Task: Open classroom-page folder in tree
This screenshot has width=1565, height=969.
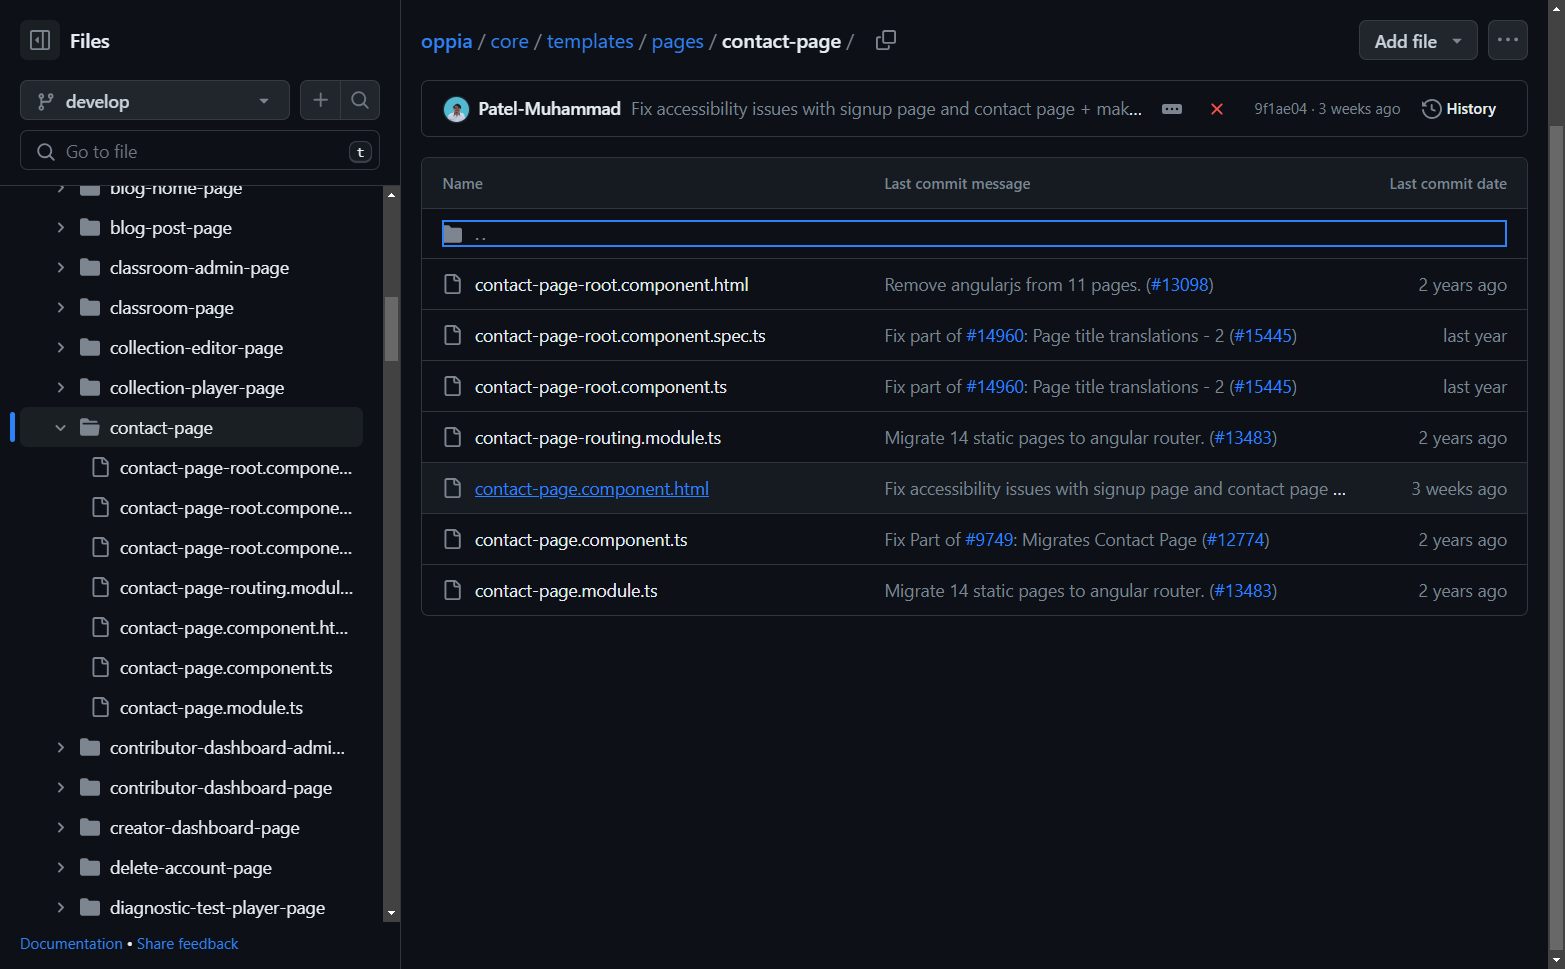Action: [172, 308]
